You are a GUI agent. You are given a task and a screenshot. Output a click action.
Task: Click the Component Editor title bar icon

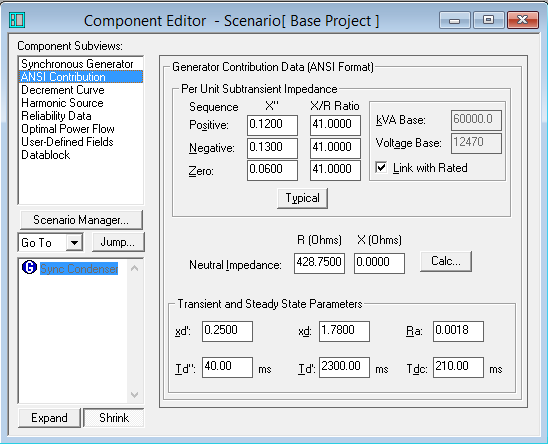tap(17, 20)
